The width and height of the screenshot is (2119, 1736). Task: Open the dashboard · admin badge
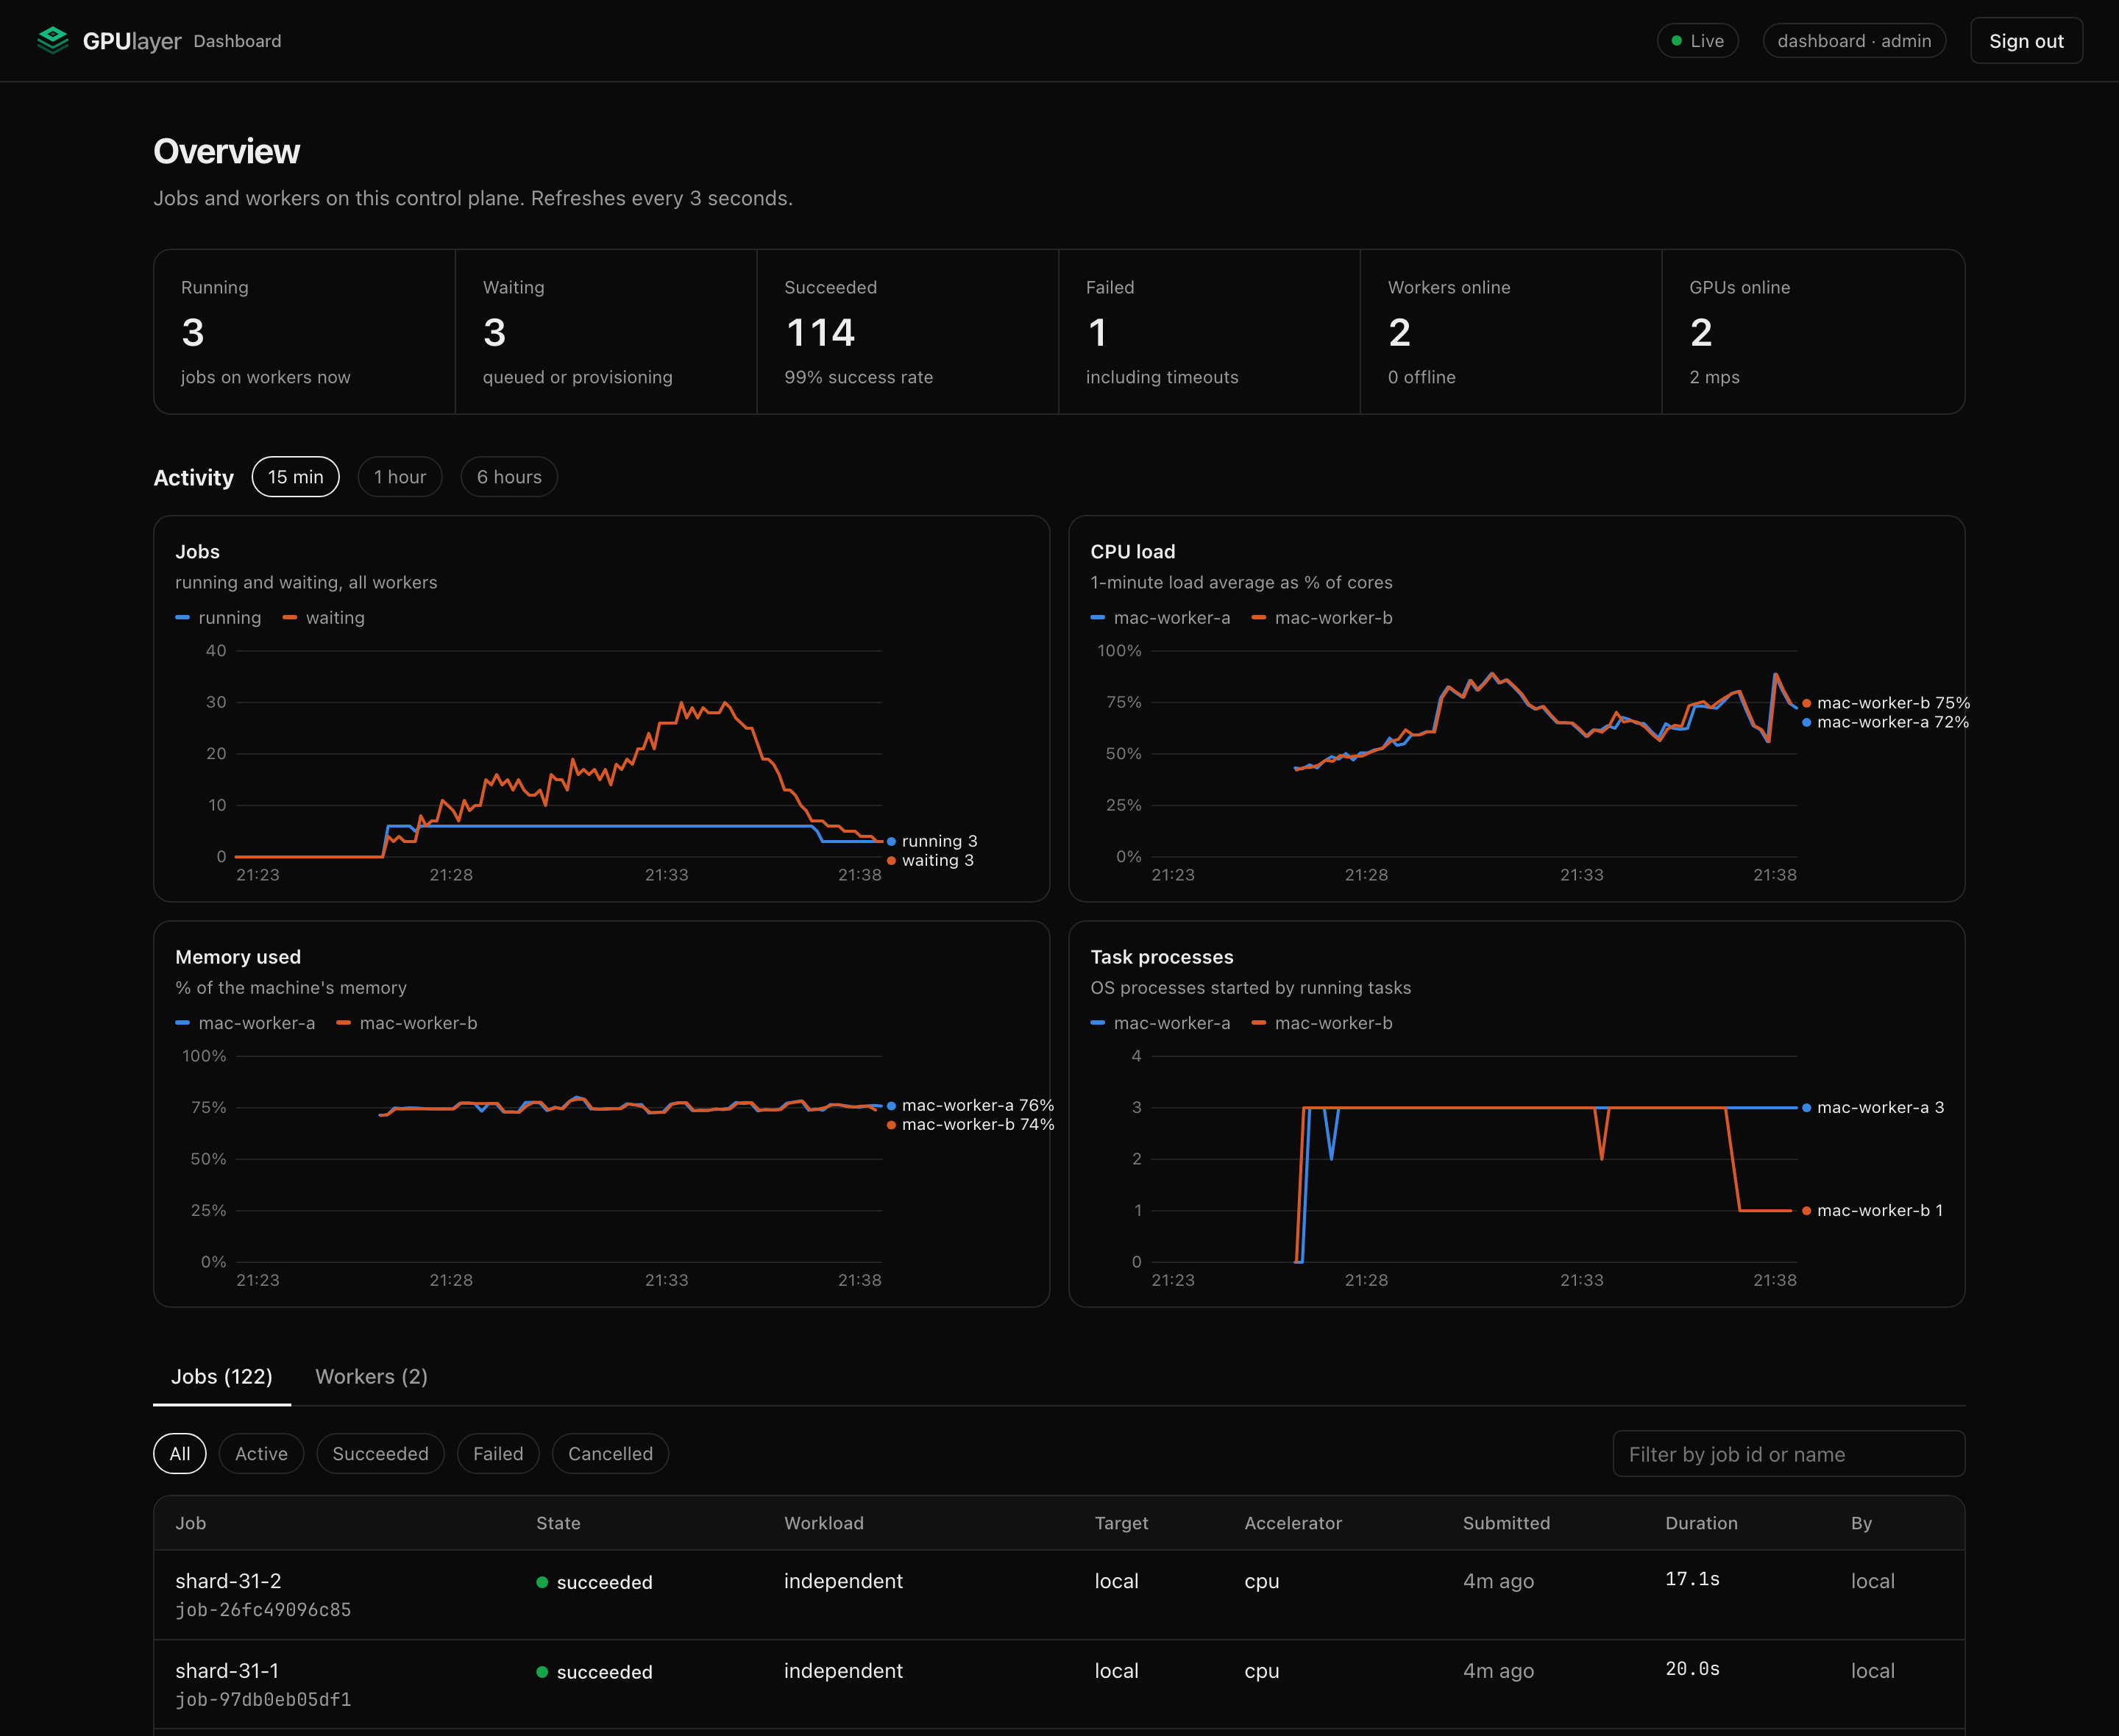(x=1854, y=41)
